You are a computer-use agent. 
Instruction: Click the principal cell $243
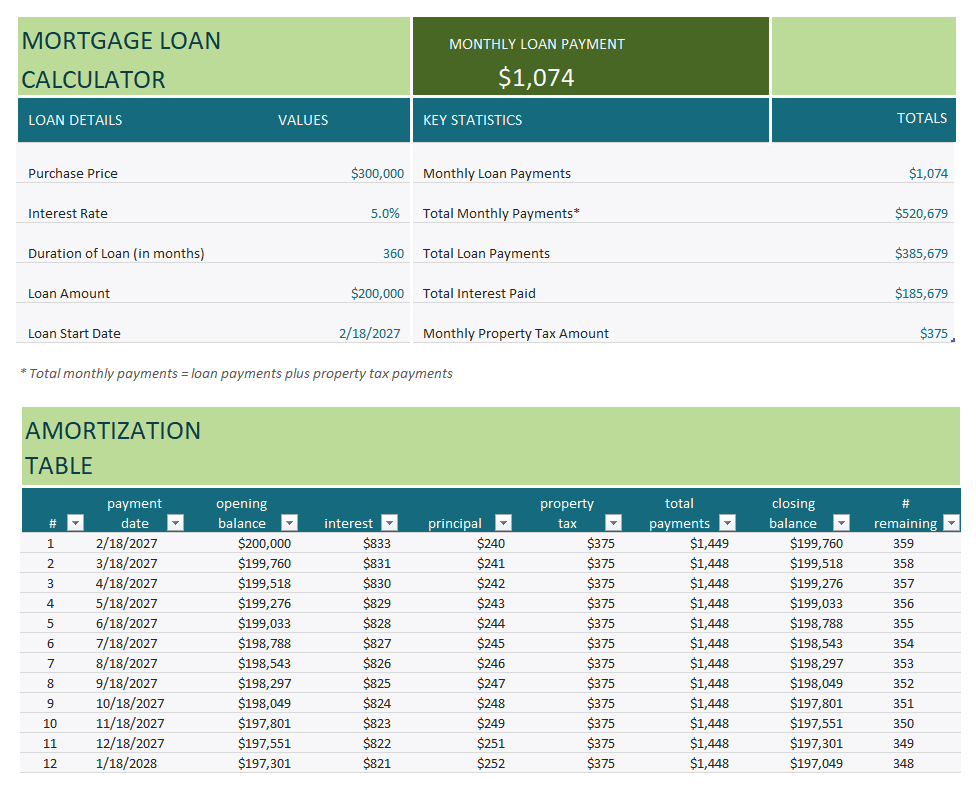(491, 603)
